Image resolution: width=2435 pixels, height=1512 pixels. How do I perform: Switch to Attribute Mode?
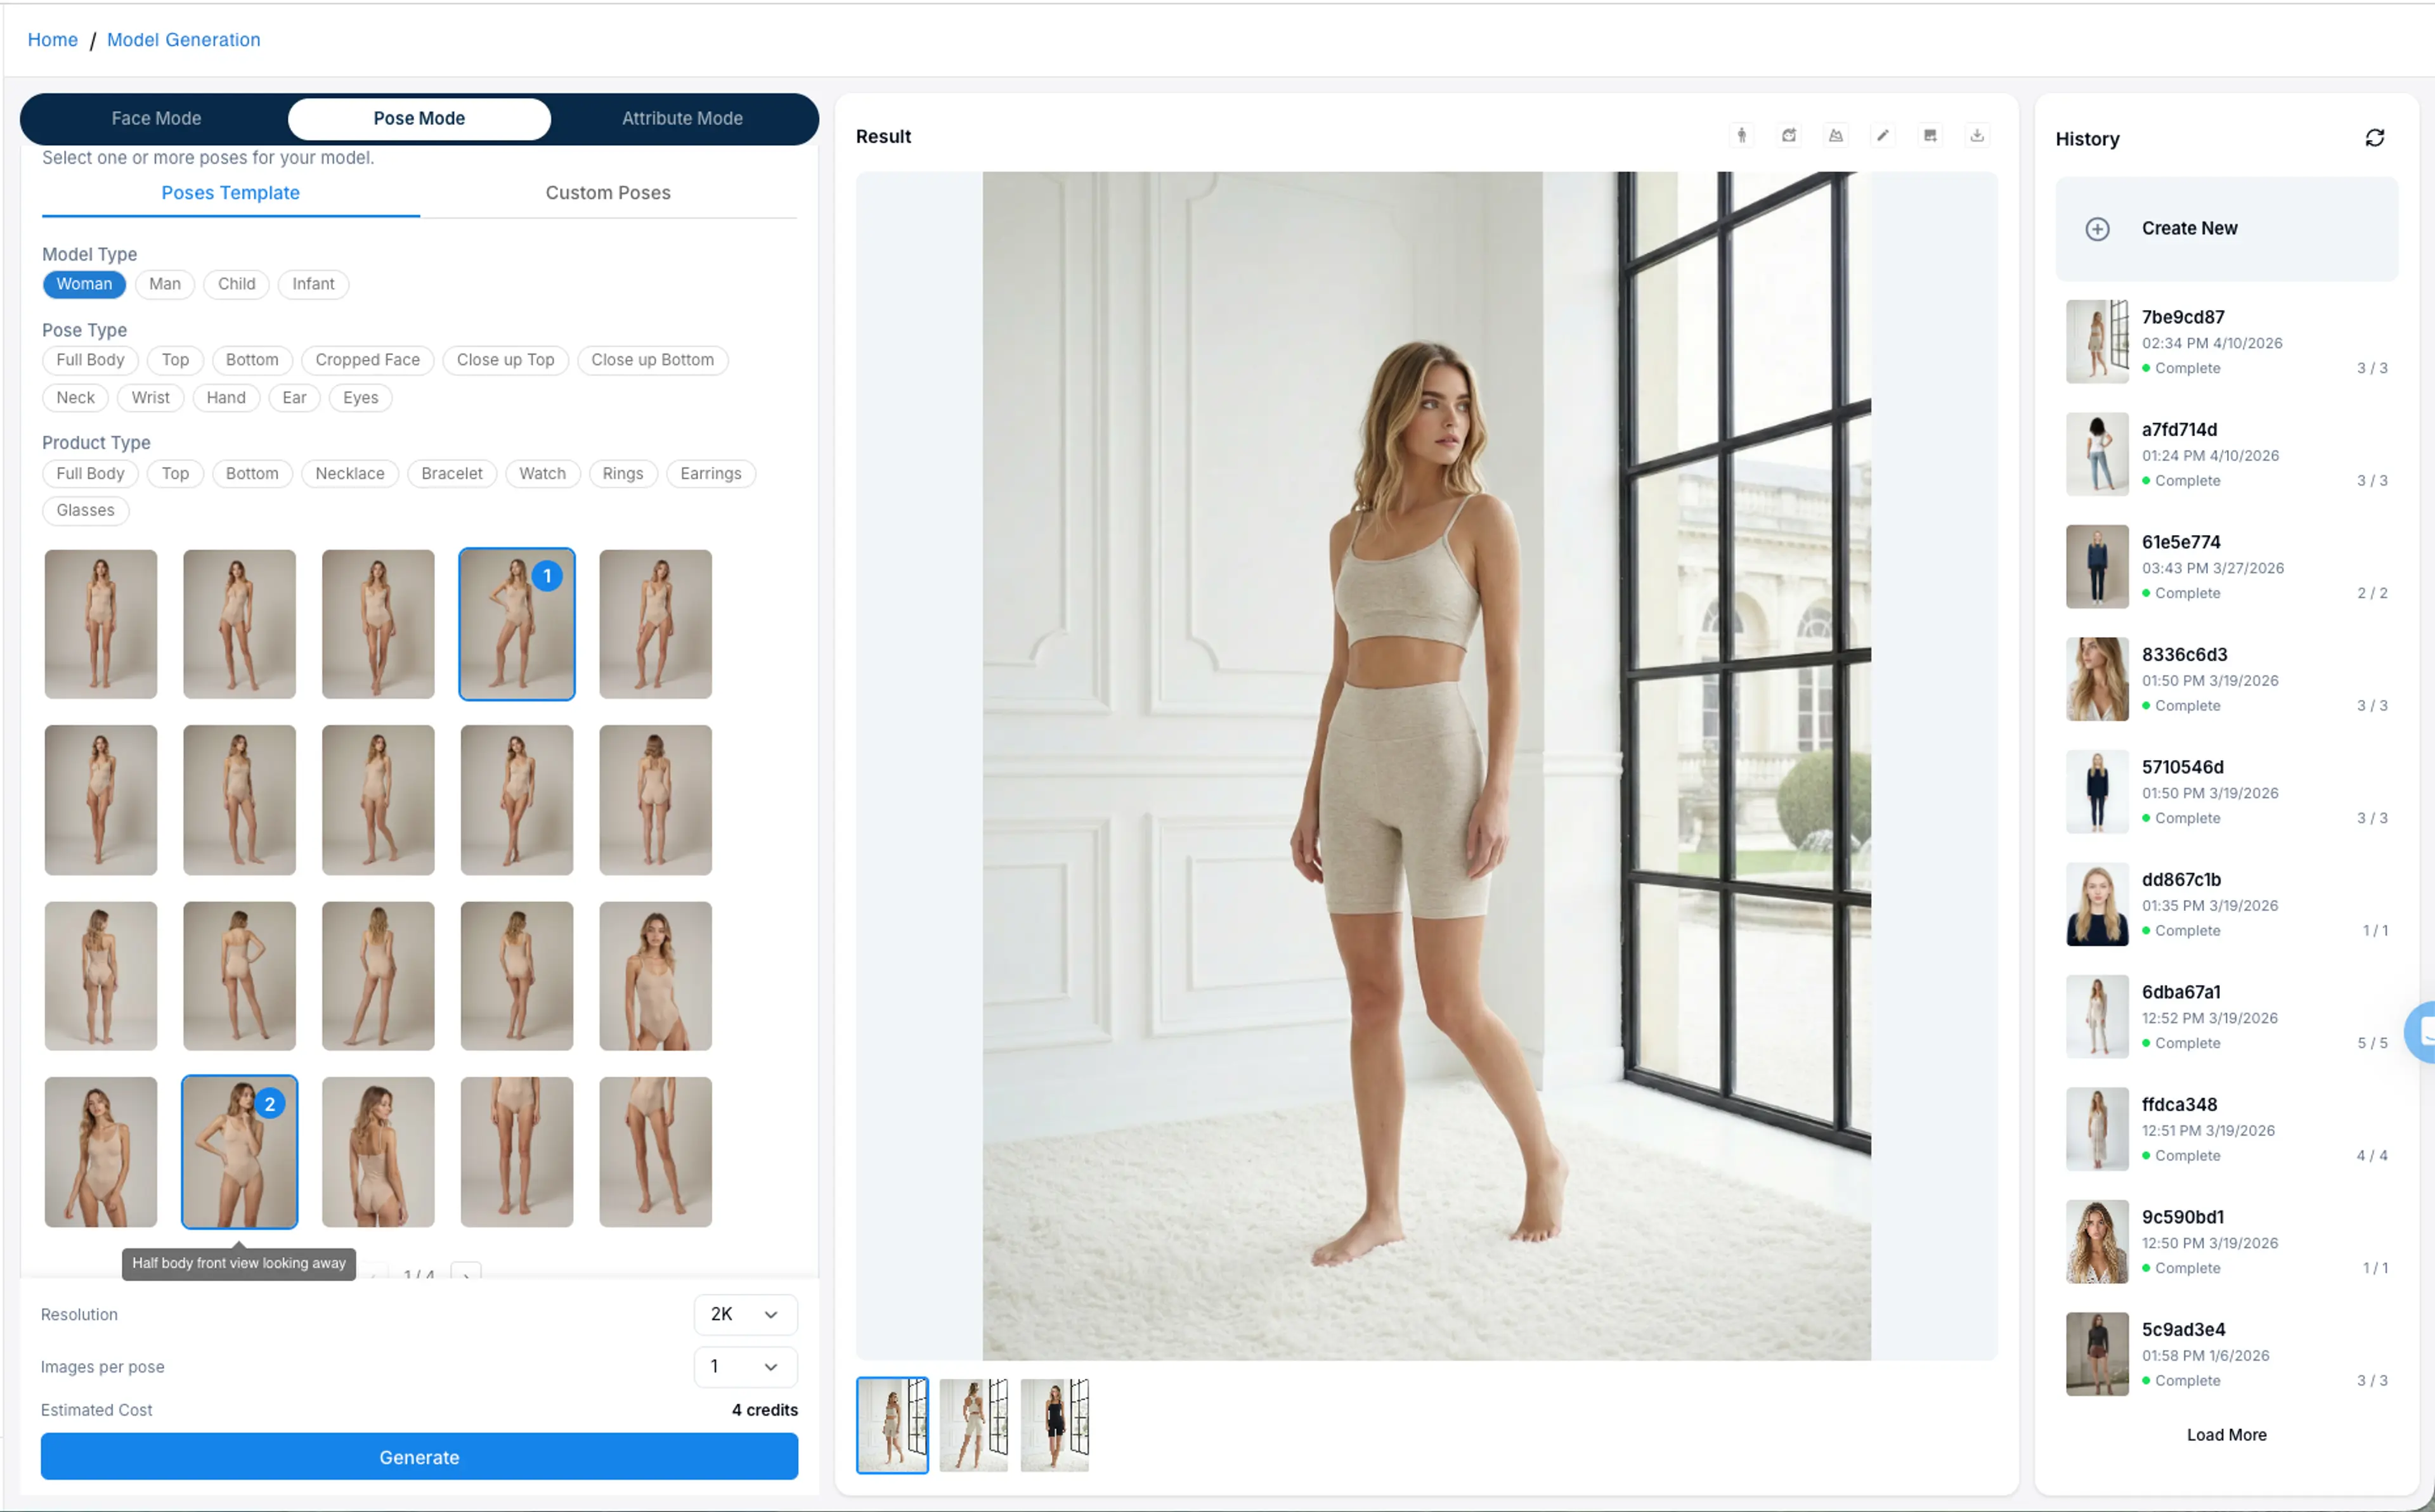tap(682, 118)
